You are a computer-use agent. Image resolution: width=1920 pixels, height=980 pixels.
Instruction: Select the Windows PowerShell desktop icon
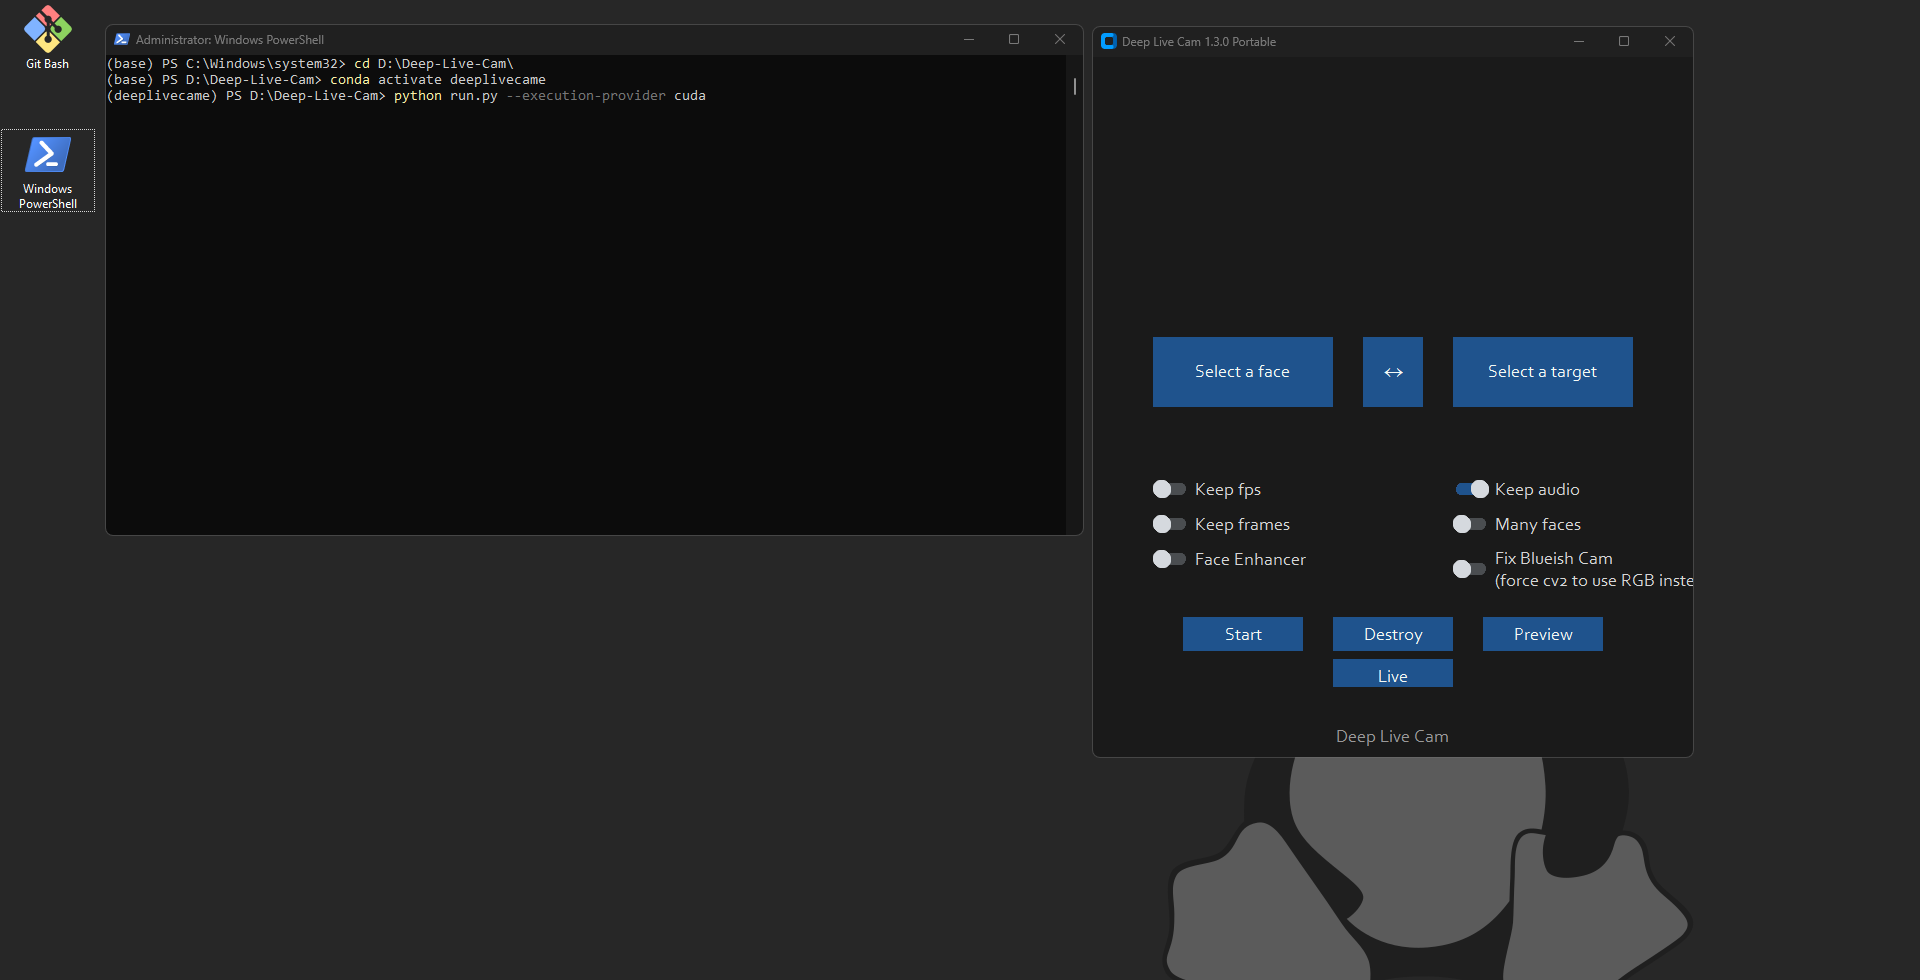pos(48,170)
